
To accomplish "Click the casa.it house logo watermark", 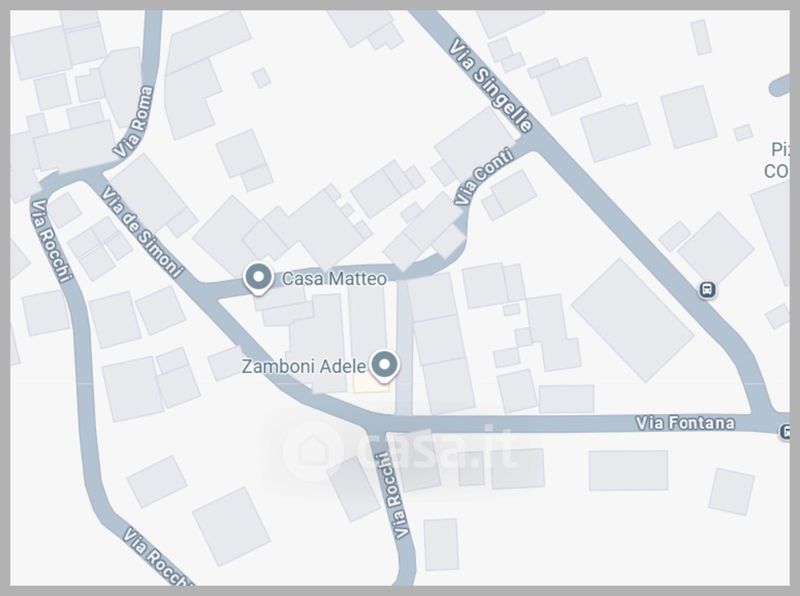I will click(x=312, y=450).
